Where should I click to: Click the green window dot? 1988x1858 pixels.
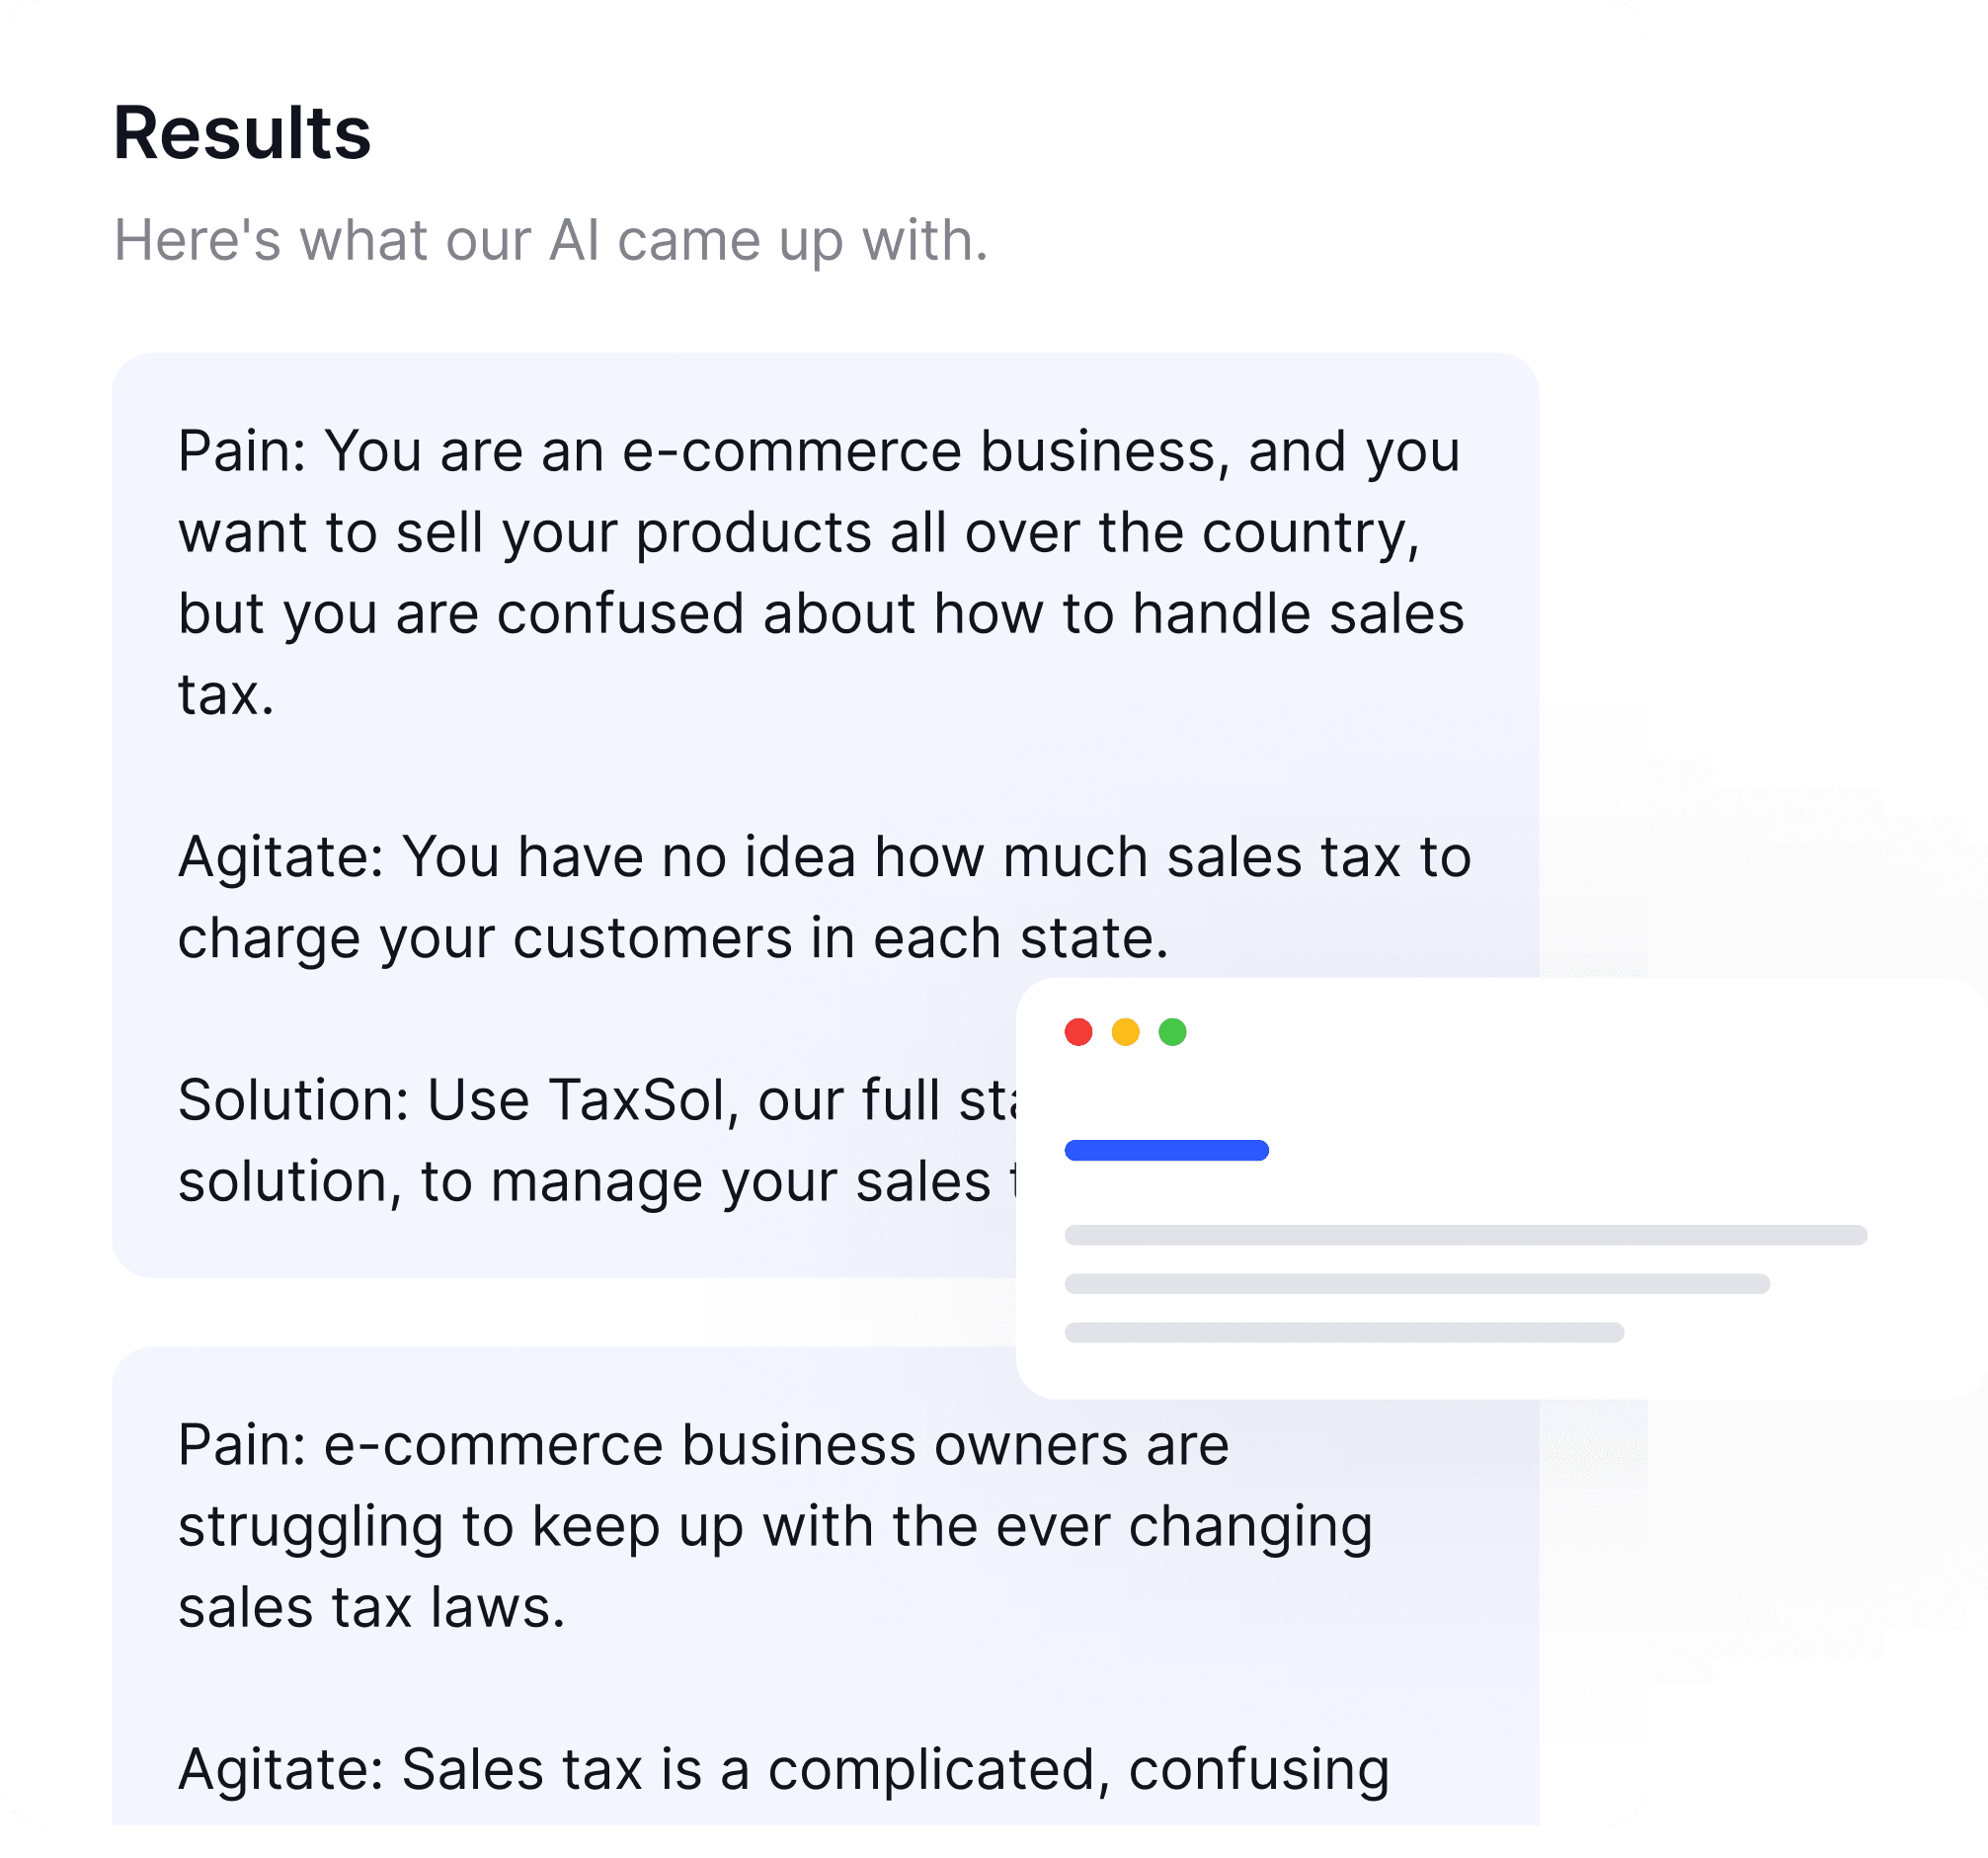(1172, 1032)
